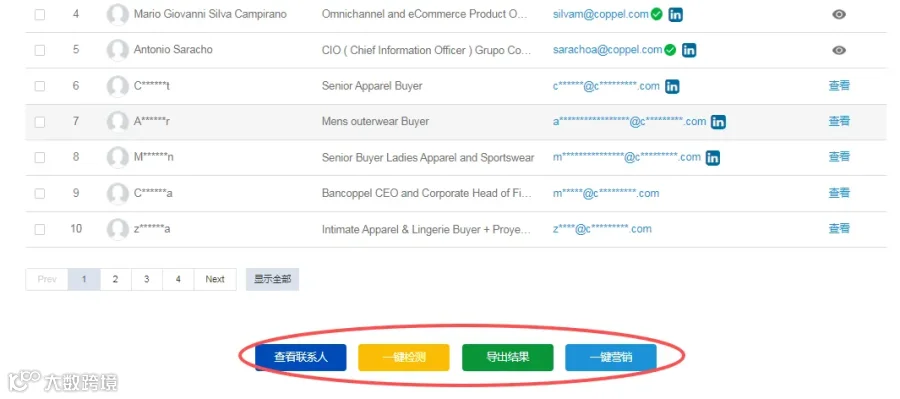Click masked email in row 7
This screenshot has height=399, width=900.
pos(629,122)
